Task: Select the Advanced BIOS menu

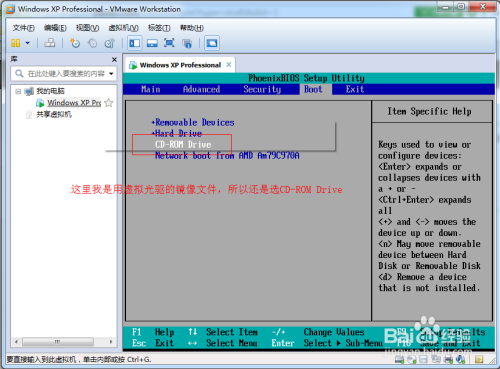Action: coord(201,89)
